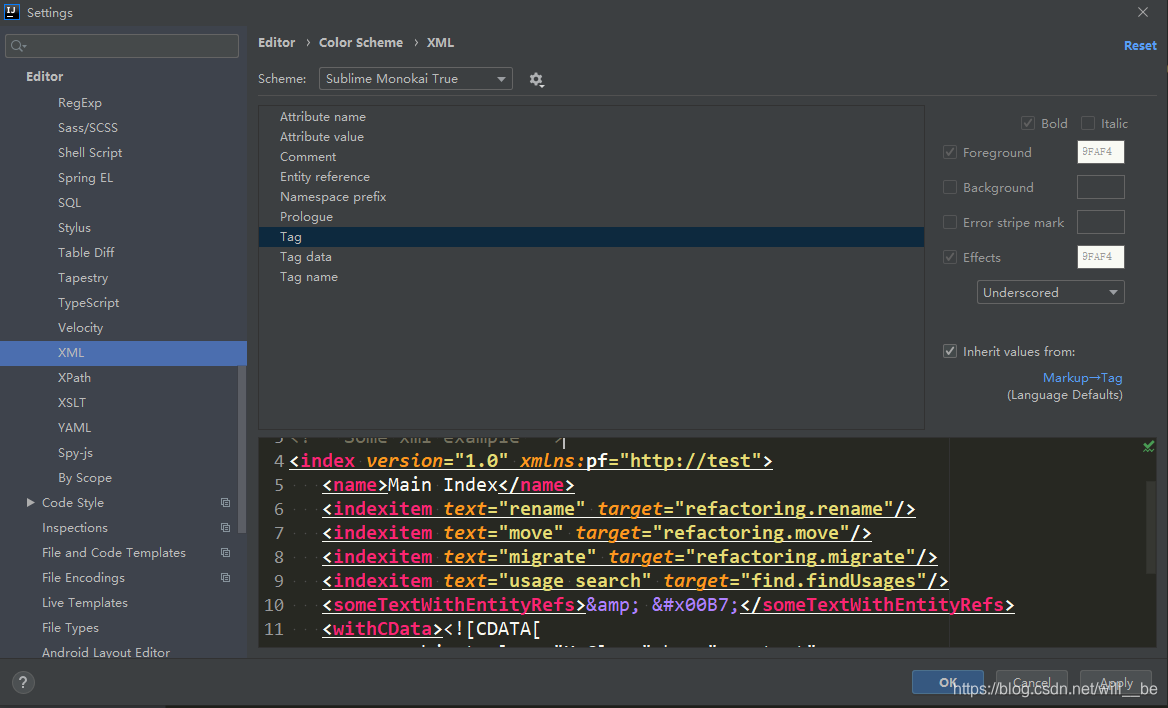
Task: Close the Settings dialog window
Action: (x=1143, y=12)
